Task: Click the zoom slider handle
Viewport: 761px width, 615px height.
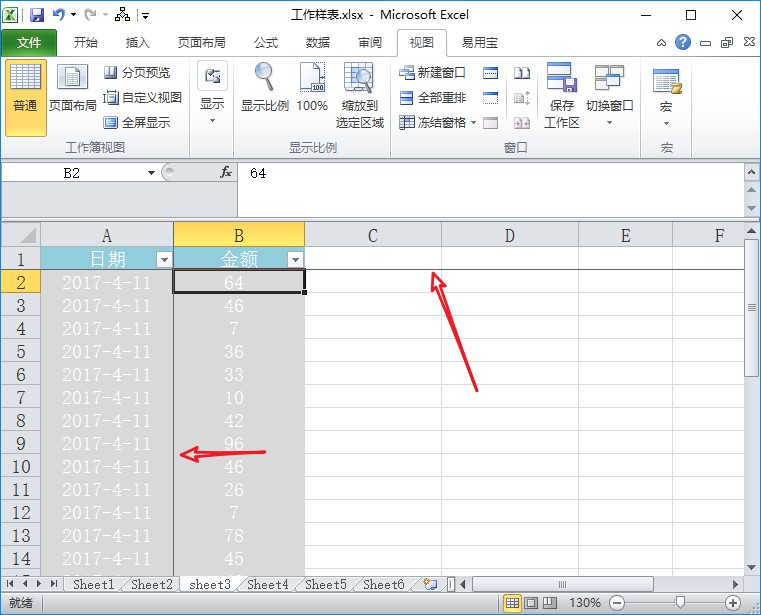Action: [680, 602]
